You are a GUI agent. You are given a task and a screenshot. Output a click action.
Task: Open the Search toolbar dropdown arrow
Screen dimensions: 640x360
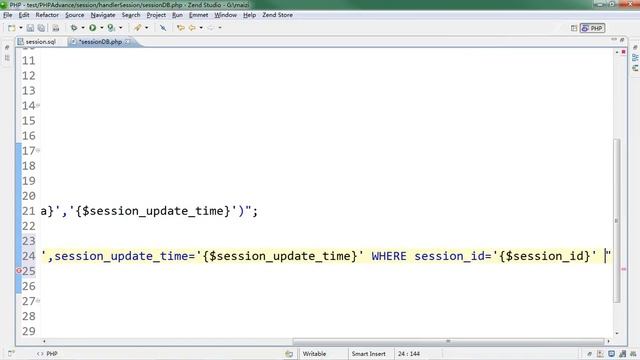pos(147,28)
